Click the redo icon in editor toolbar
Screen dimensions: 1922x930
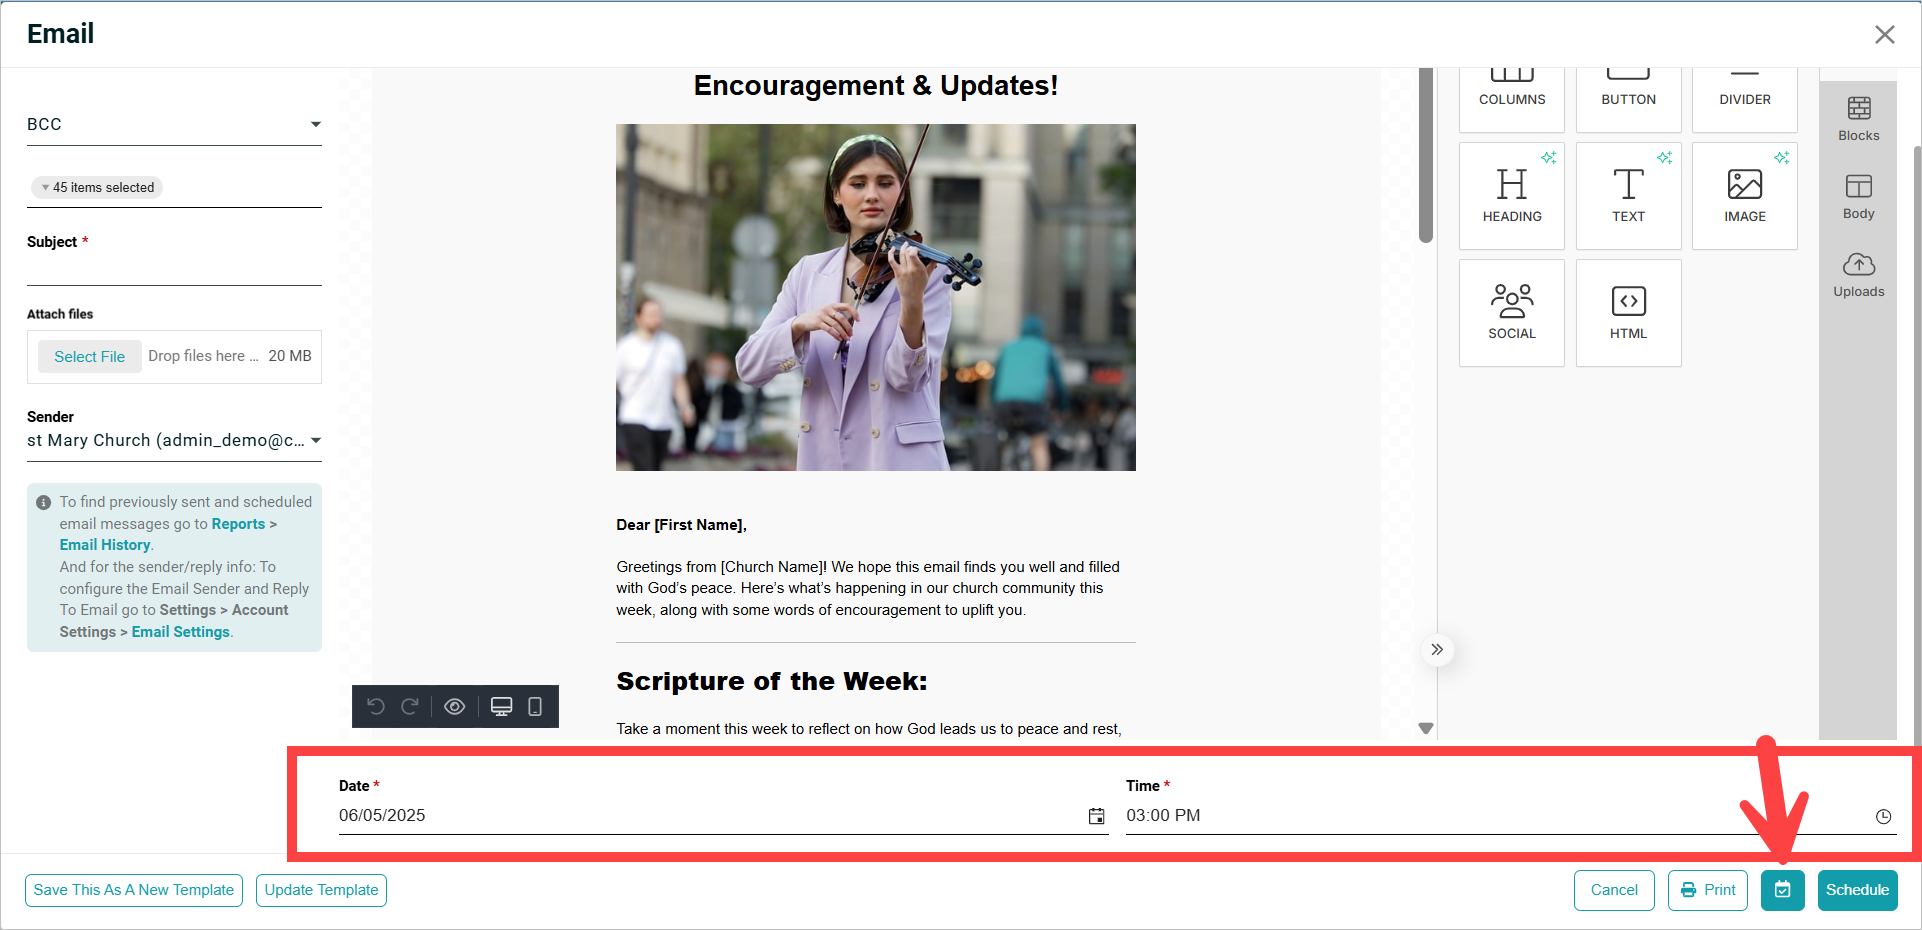[410, 707]
